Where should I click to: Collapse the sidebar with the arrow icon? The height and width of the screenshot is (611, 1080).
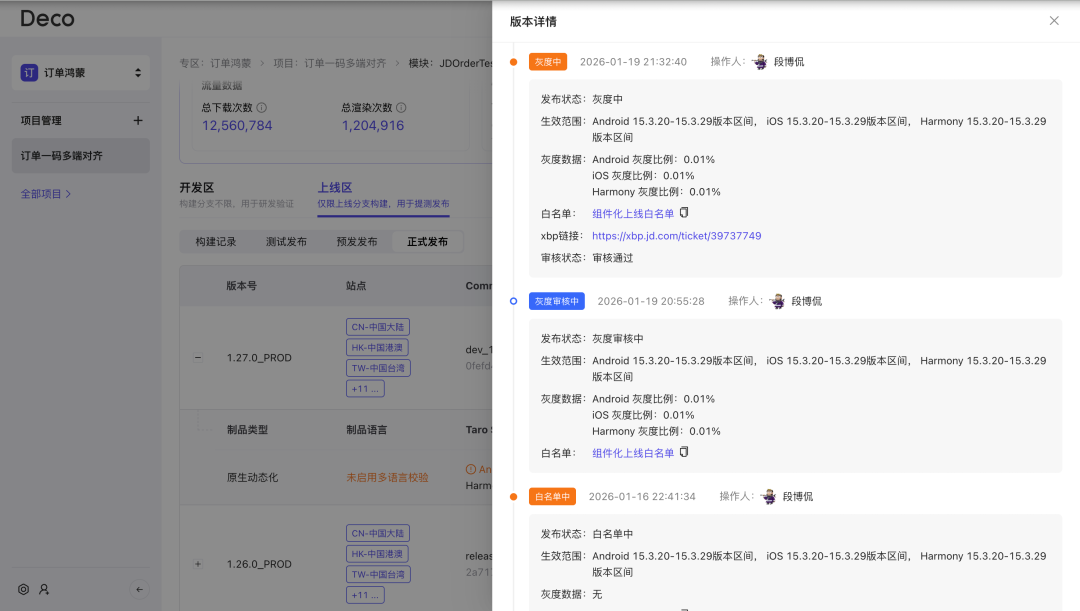tap(140, 590)
